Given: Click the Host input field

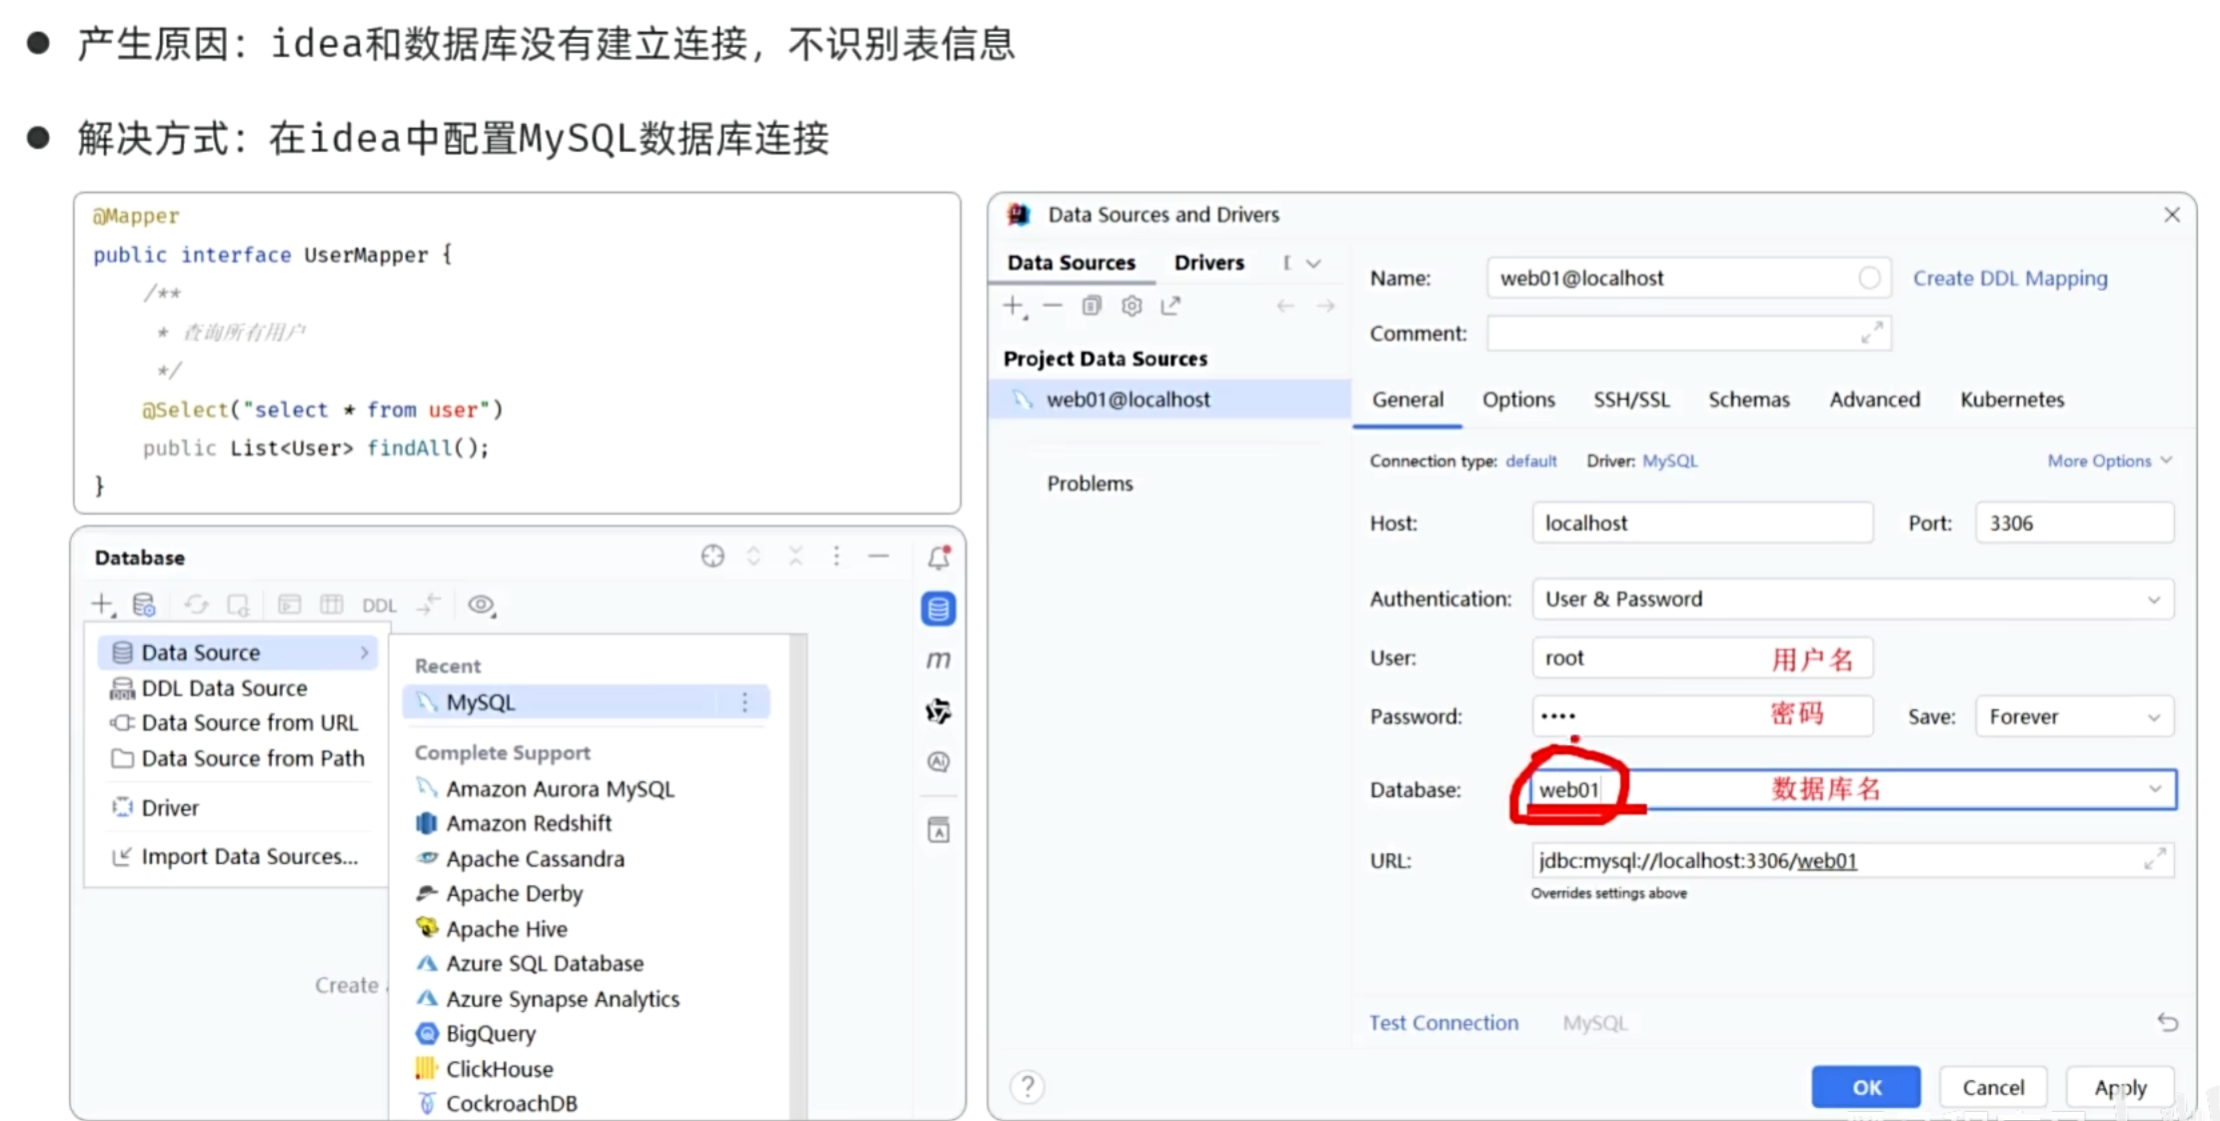Looking at the screenshot, I should [x=1700, y=523].
